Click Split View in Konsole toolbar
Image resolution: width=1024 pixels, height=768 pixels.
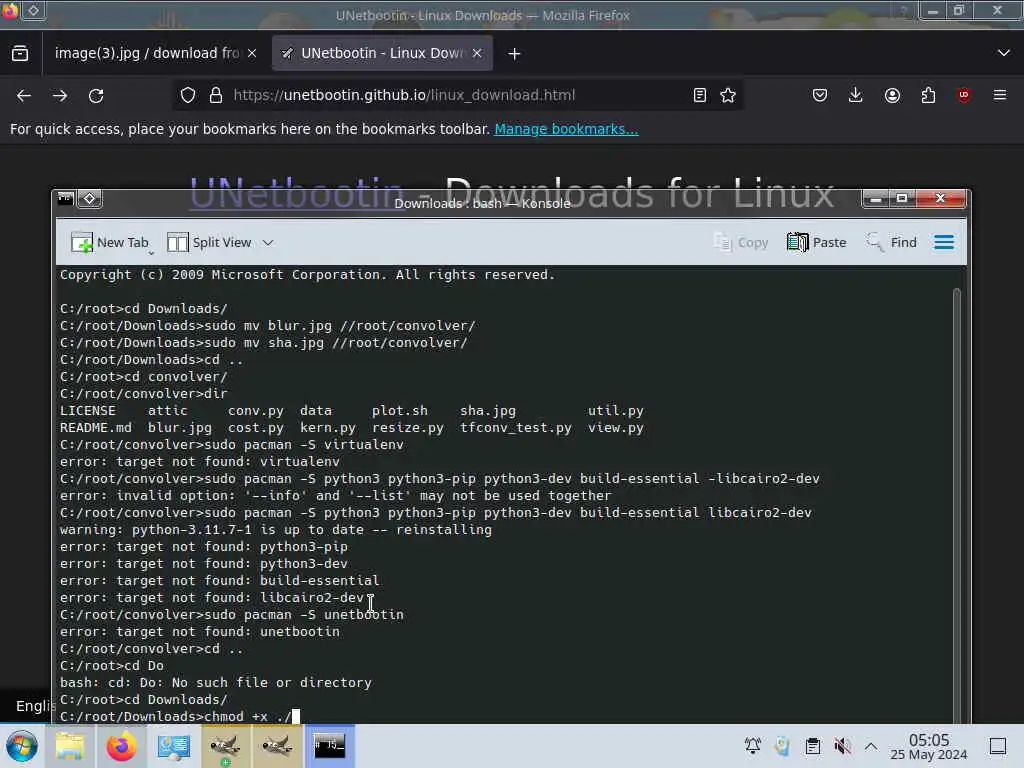tap(210, 242)
